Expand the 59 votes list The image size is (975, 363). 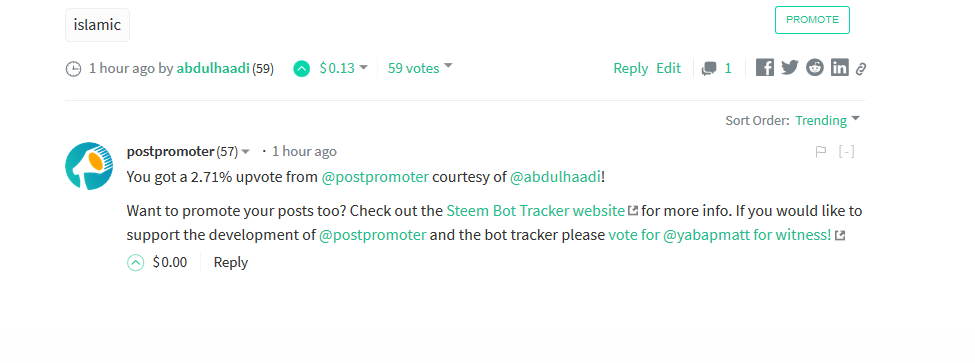click(x=420, y=68)
